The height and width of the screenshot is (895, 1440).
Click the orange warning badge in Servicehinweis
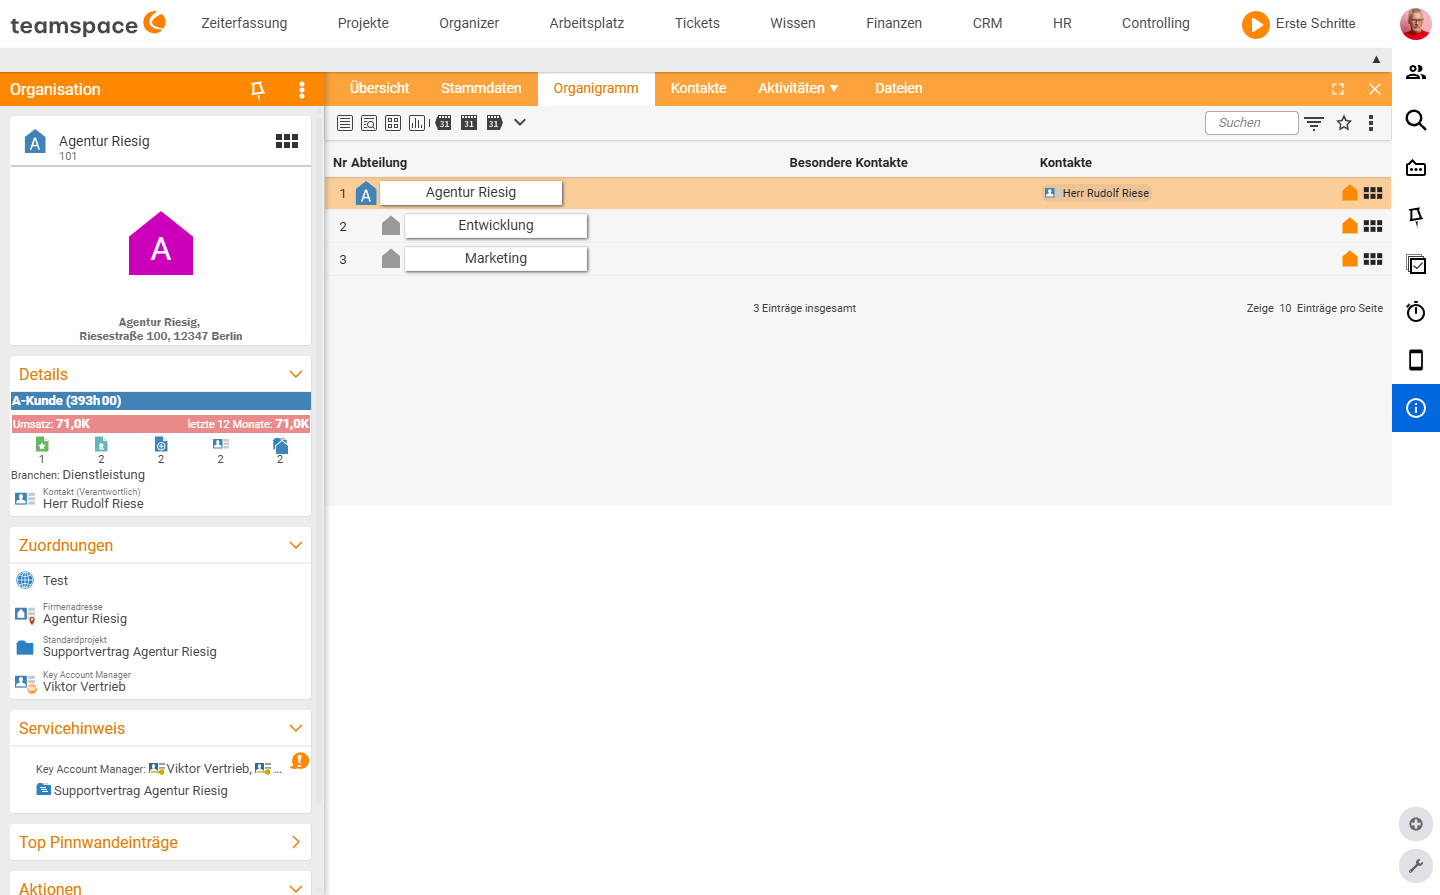[299, 761]
